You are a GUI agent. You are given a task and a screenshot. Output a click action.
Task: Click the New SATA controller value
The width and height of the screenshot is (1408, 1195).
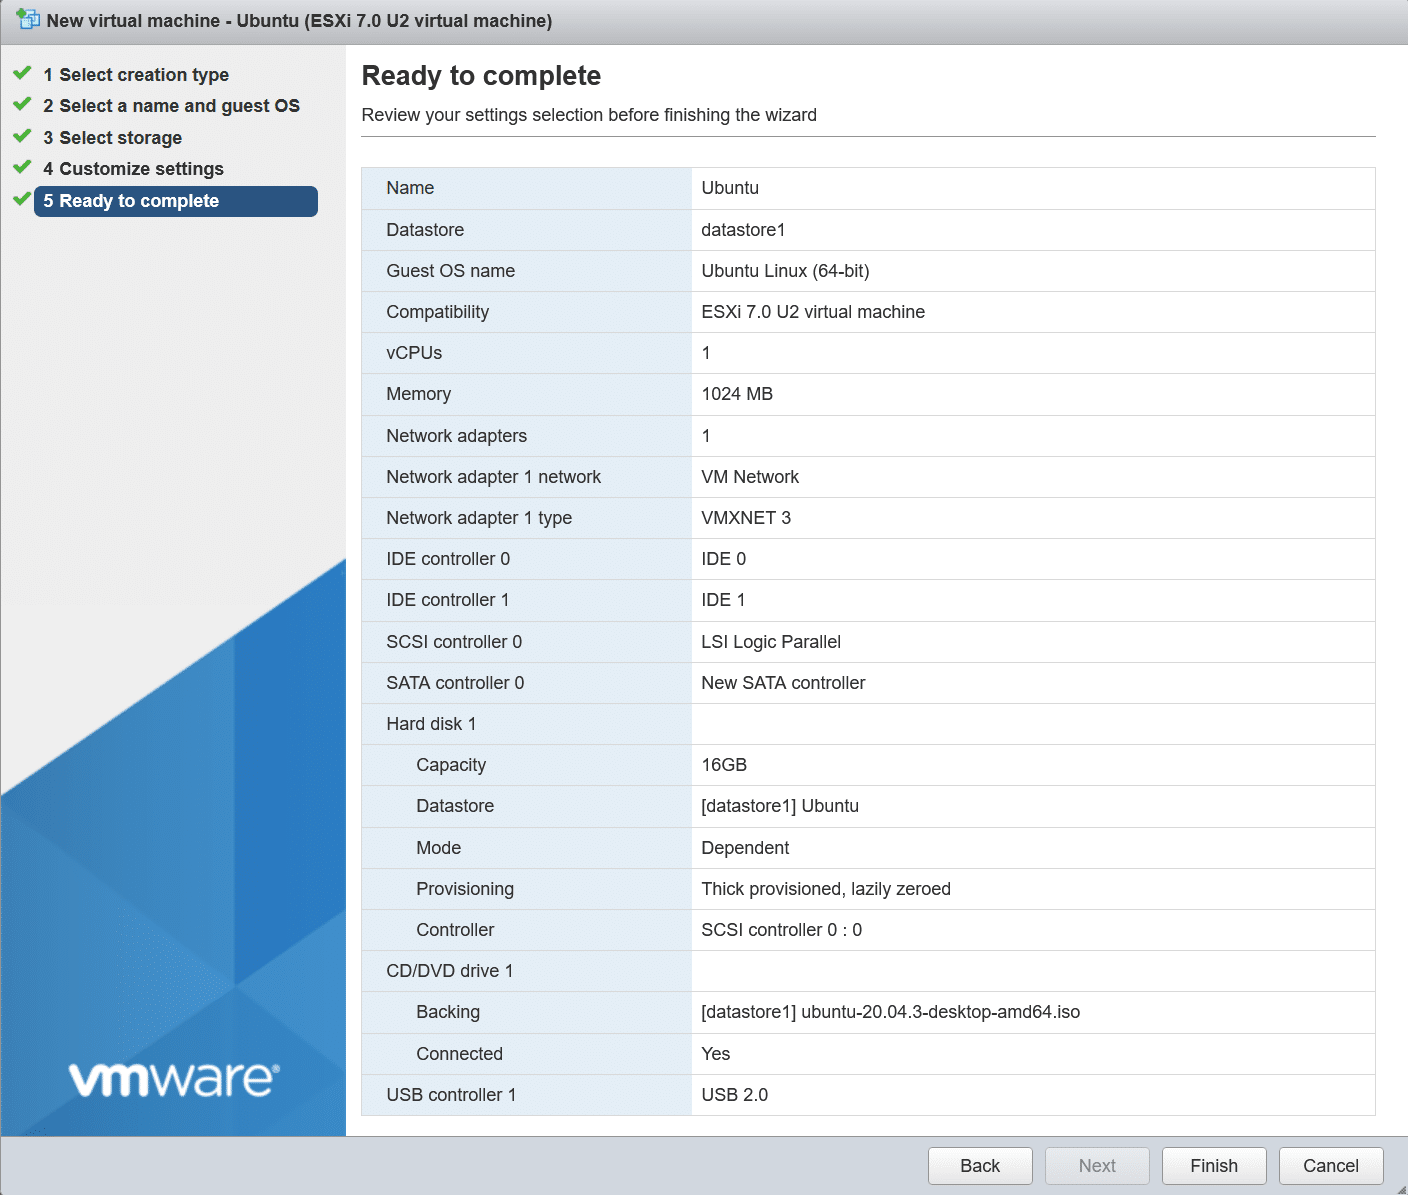tap(783, 683)
